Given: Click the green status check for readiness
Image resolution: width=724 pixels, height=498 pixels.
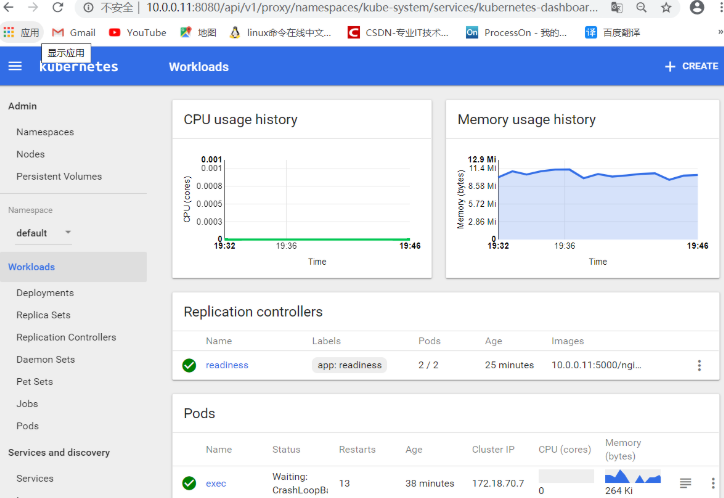Looking at the screenshot, I should pos(189,365).
